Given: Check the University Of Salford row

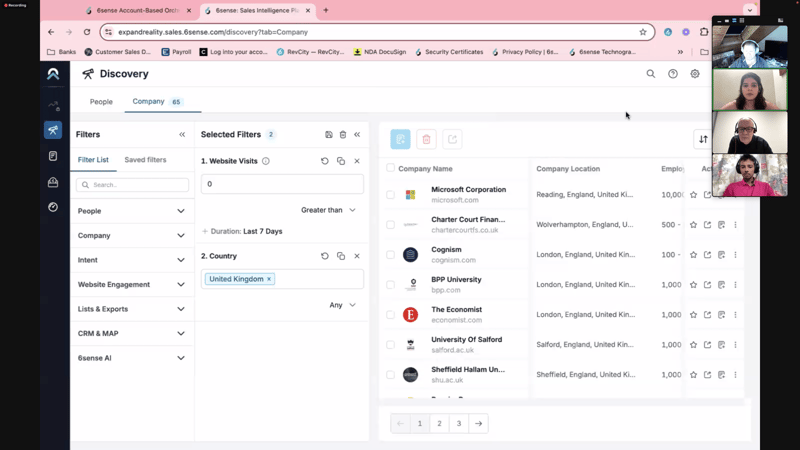Looking at the screenshot, I should click(x=390, y=345).
